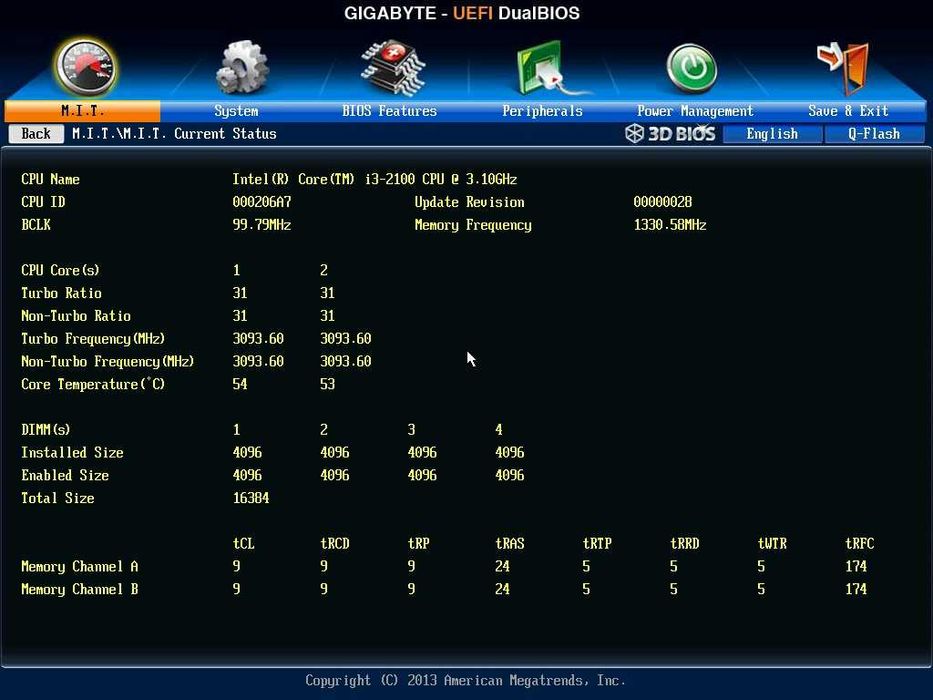Click the tRTP column header

[597, 543]
